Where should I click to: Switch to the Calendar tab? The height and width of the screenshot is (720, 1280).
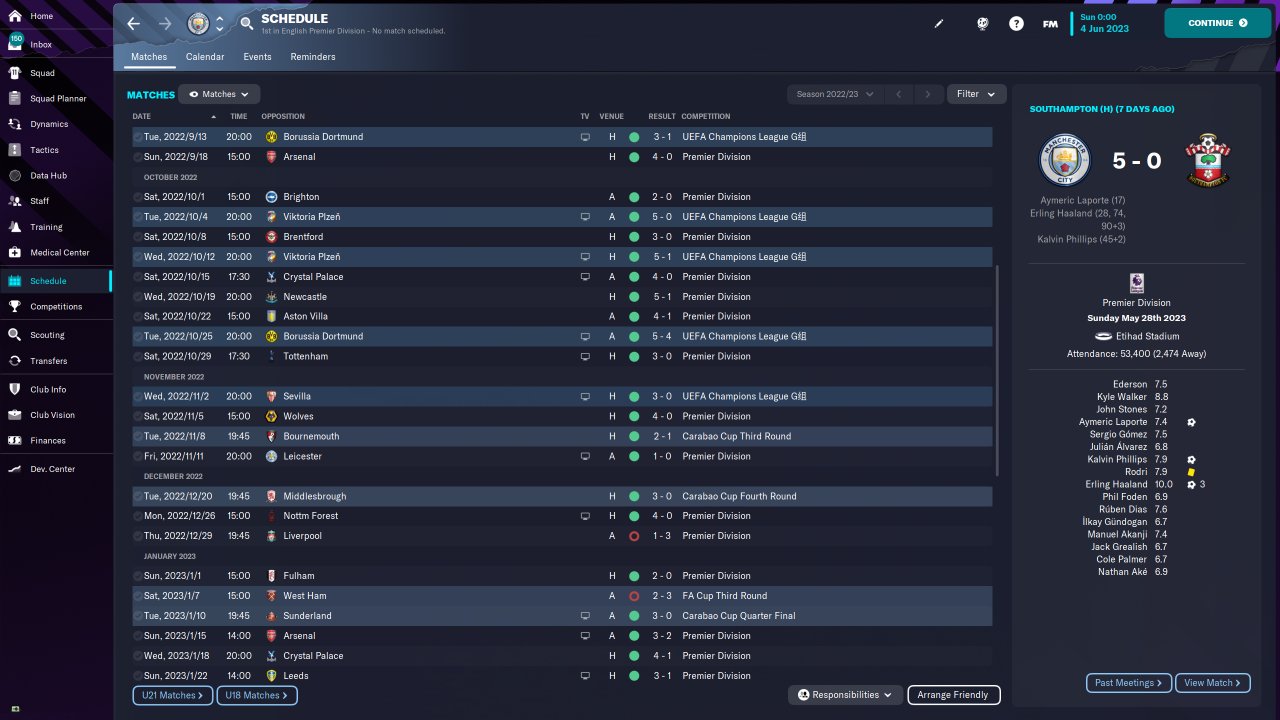click(x=205, y=57)
